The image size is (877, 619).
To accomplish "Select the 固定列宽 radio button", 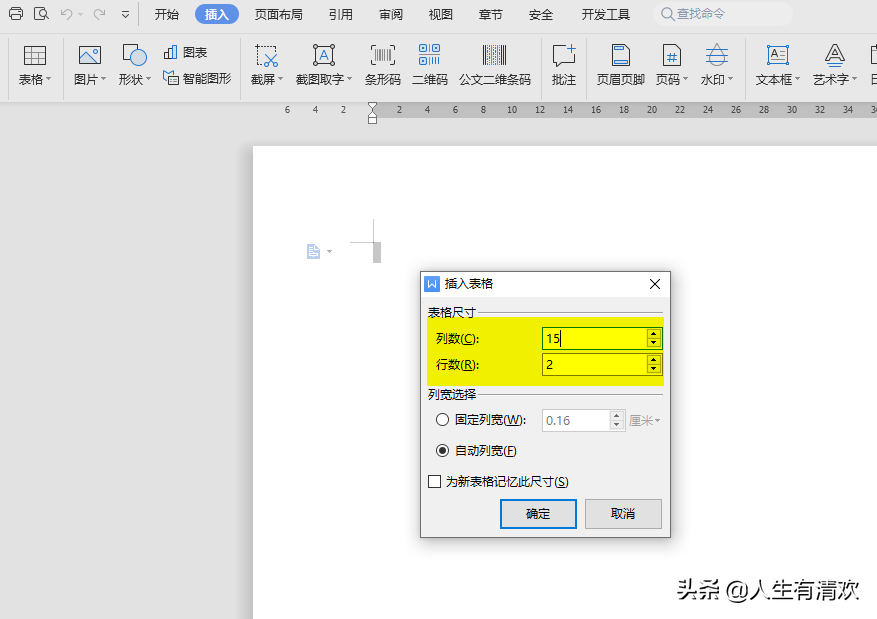I will coord(442,419).
